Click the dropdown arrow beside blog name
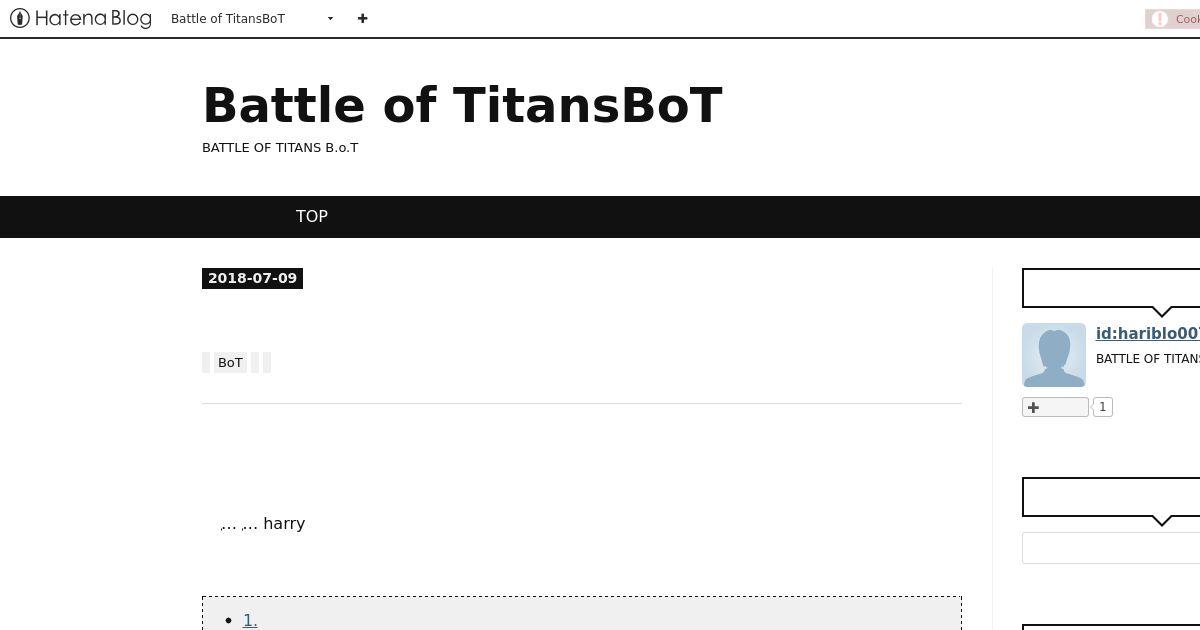Screen dimensions: 1200x630 pyautogui.click(x=330, y=18)
